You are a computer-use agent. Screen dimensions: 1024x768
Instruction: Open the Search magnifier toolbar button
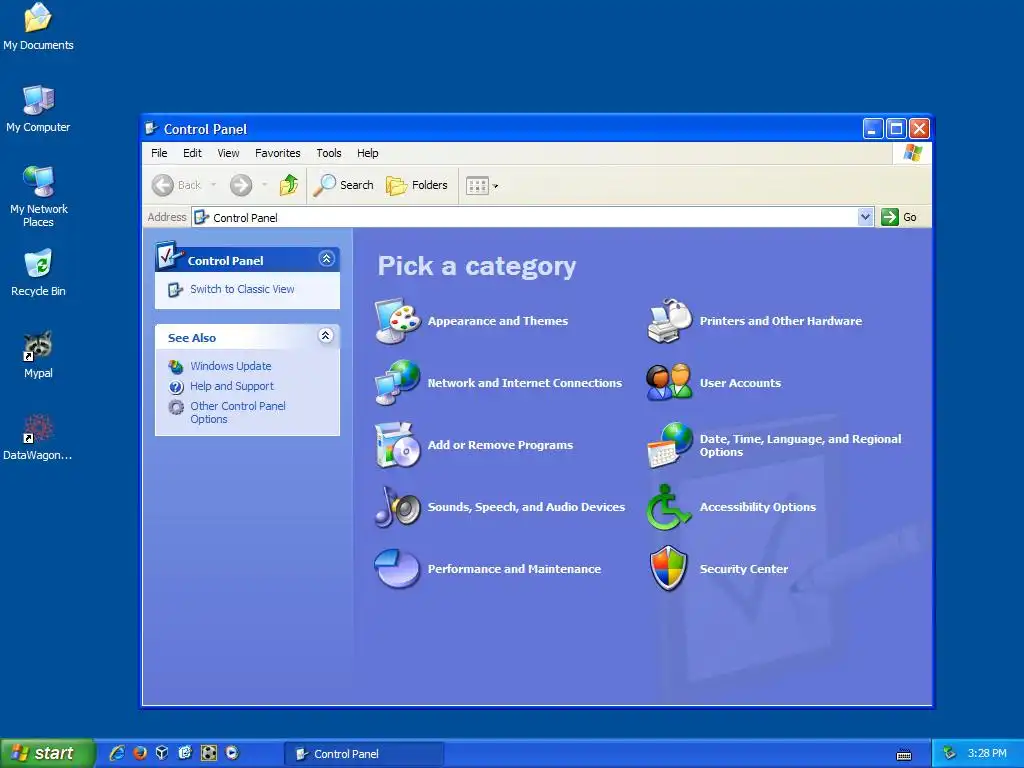pyautogui.click(x=343, y=185)
